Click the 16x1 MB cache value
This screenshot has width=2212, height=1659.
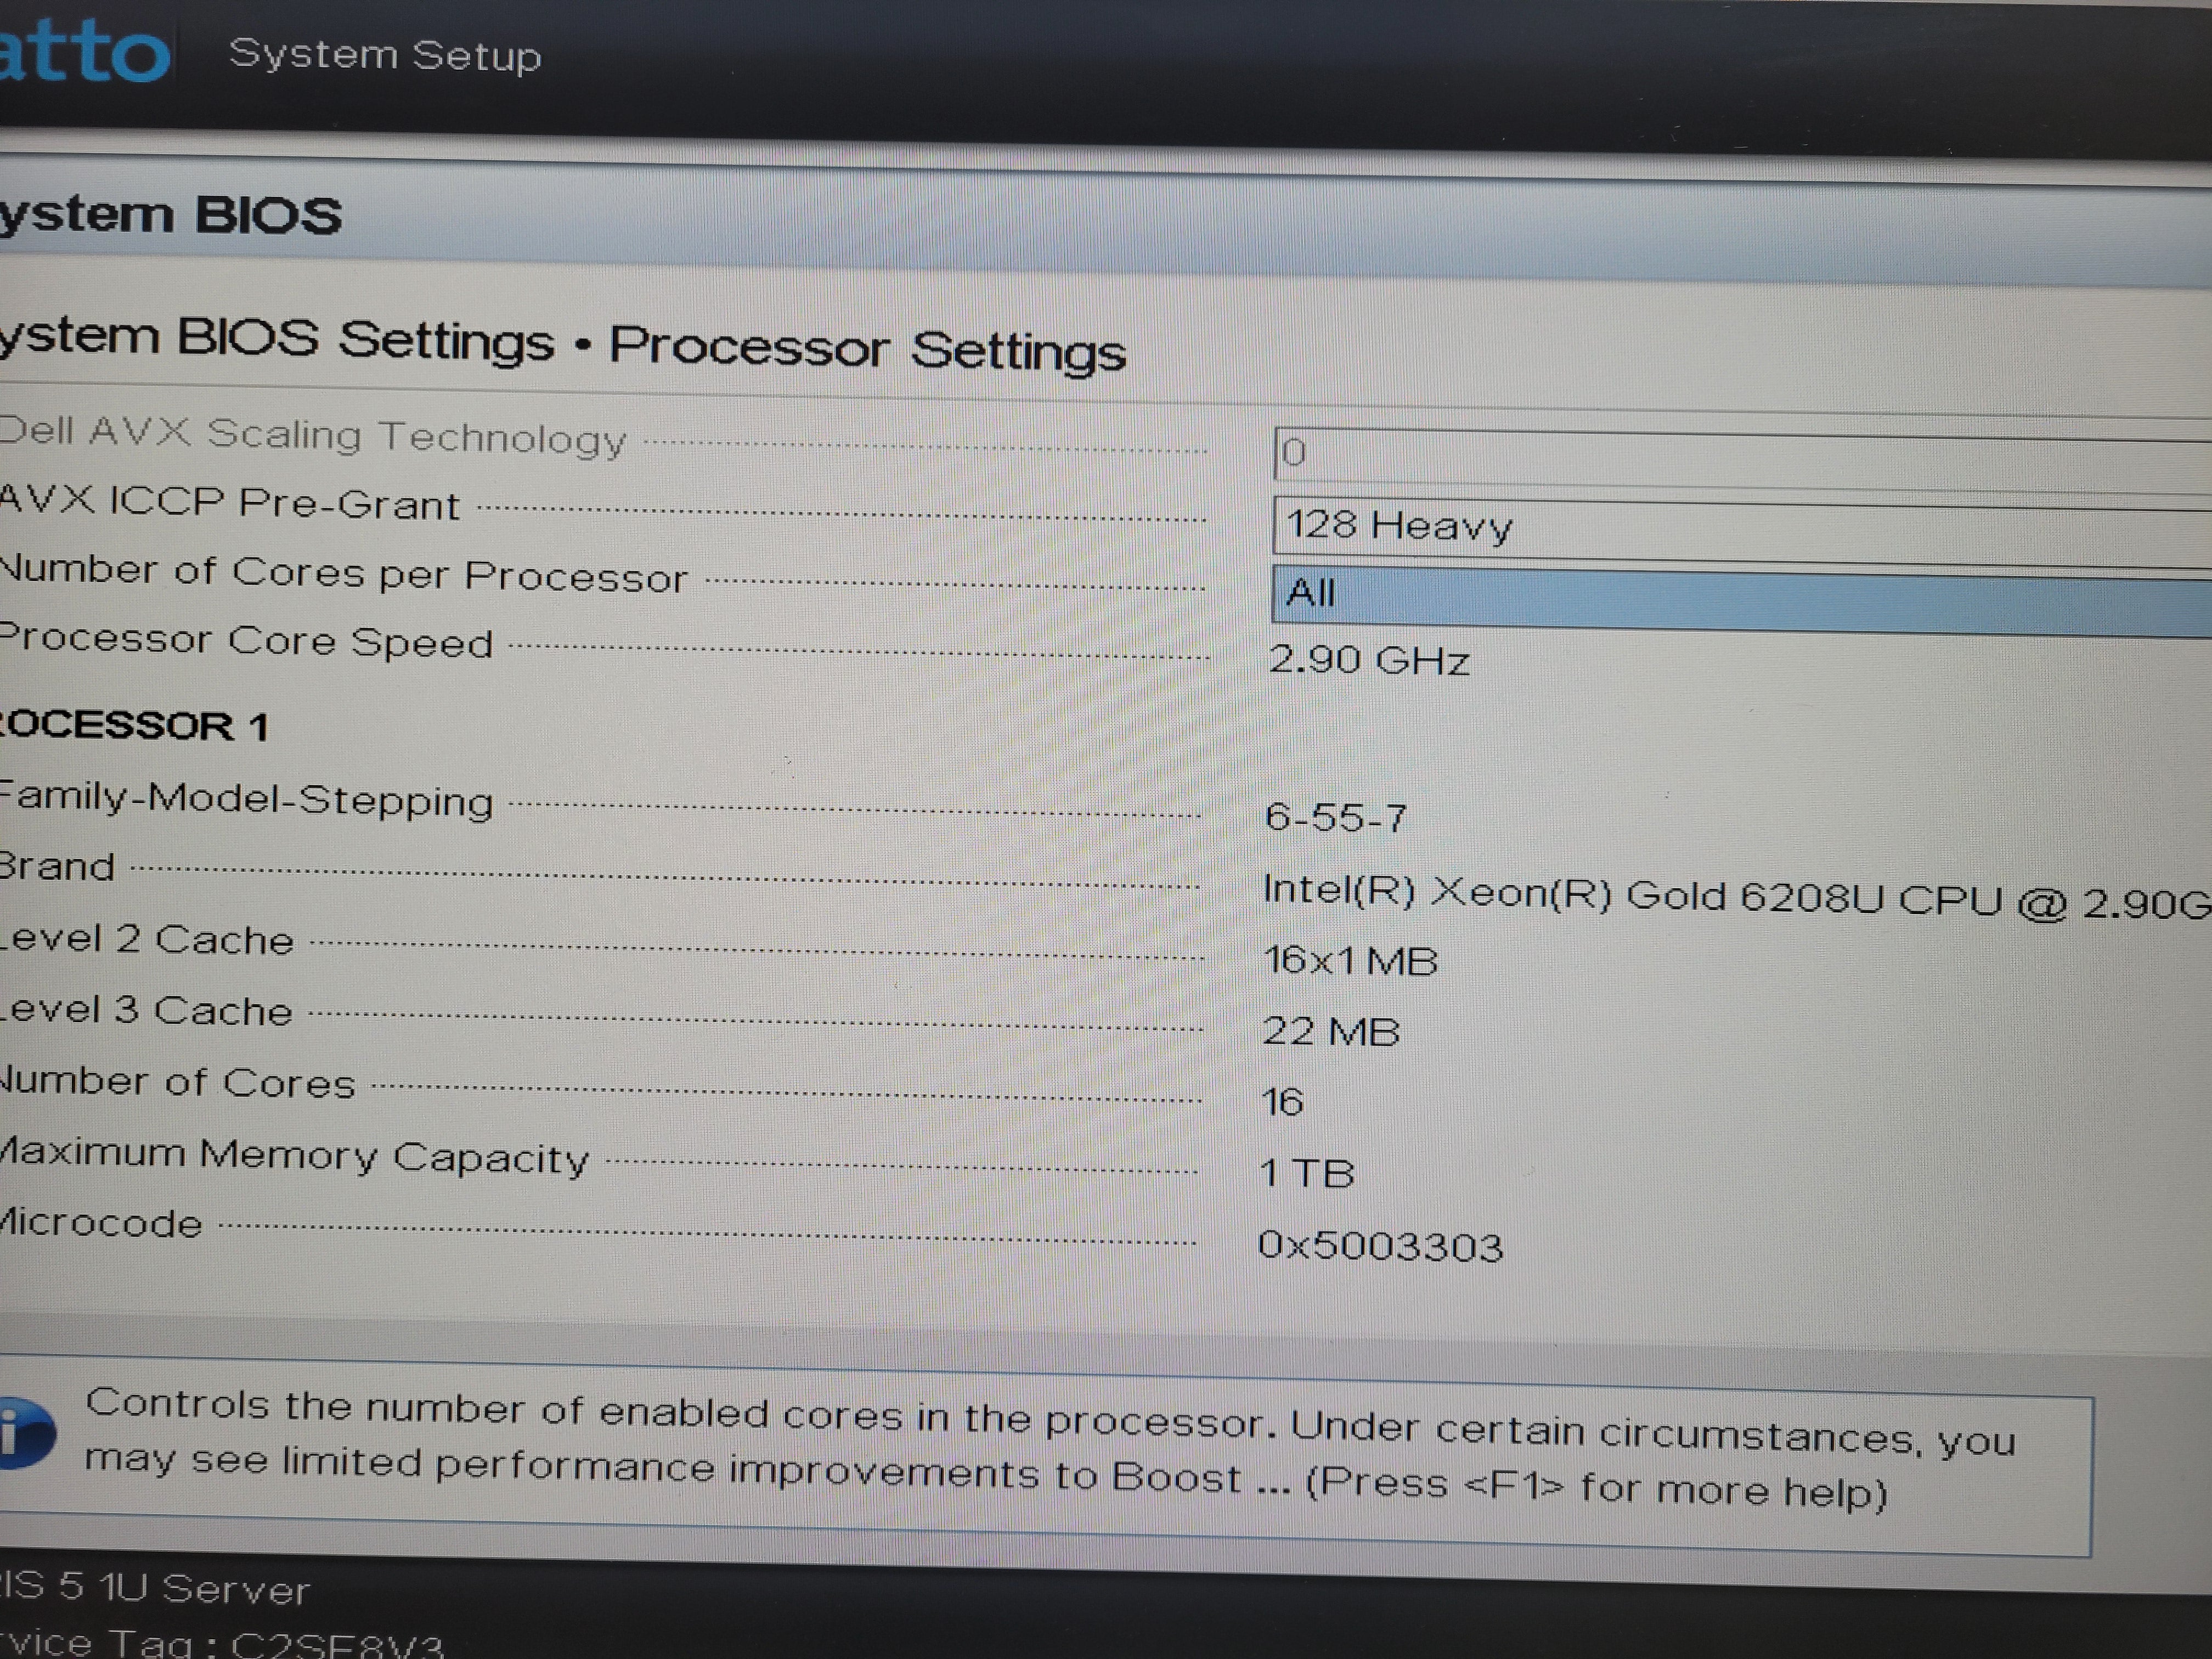1350,961
